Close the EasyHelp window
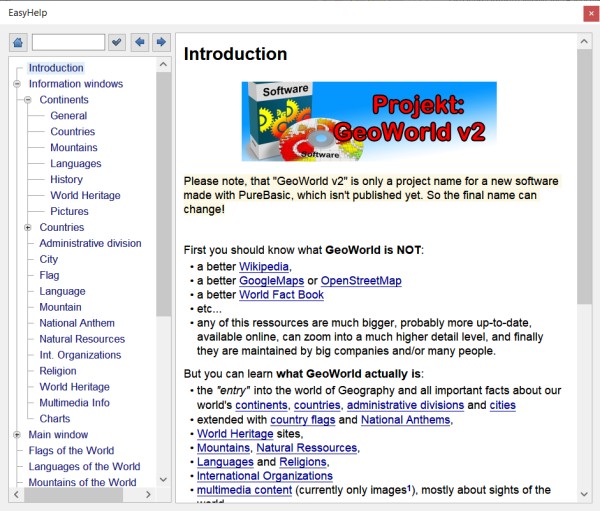 pyautogui.click(x=591, y=13)
